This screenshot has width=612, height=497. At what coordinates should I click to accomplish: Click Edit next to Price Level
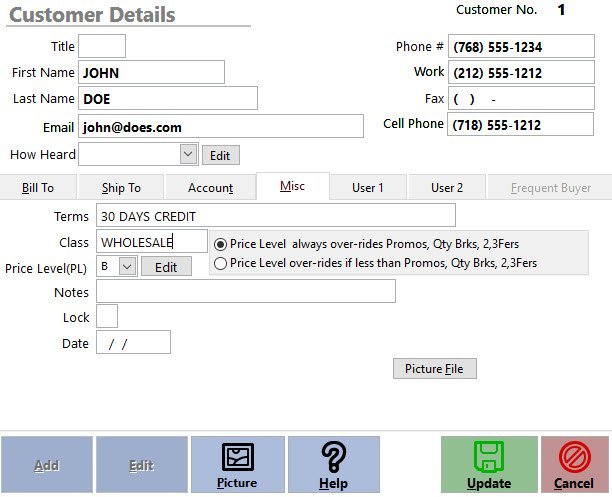[x=166, y=267]
